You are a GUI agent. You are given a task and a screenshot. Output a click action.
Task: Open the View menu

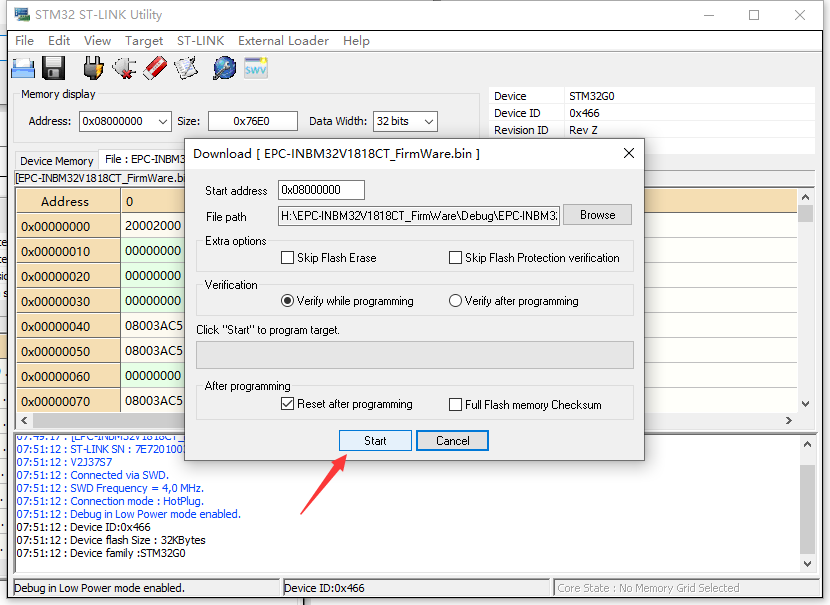click(x=97, y=41)
